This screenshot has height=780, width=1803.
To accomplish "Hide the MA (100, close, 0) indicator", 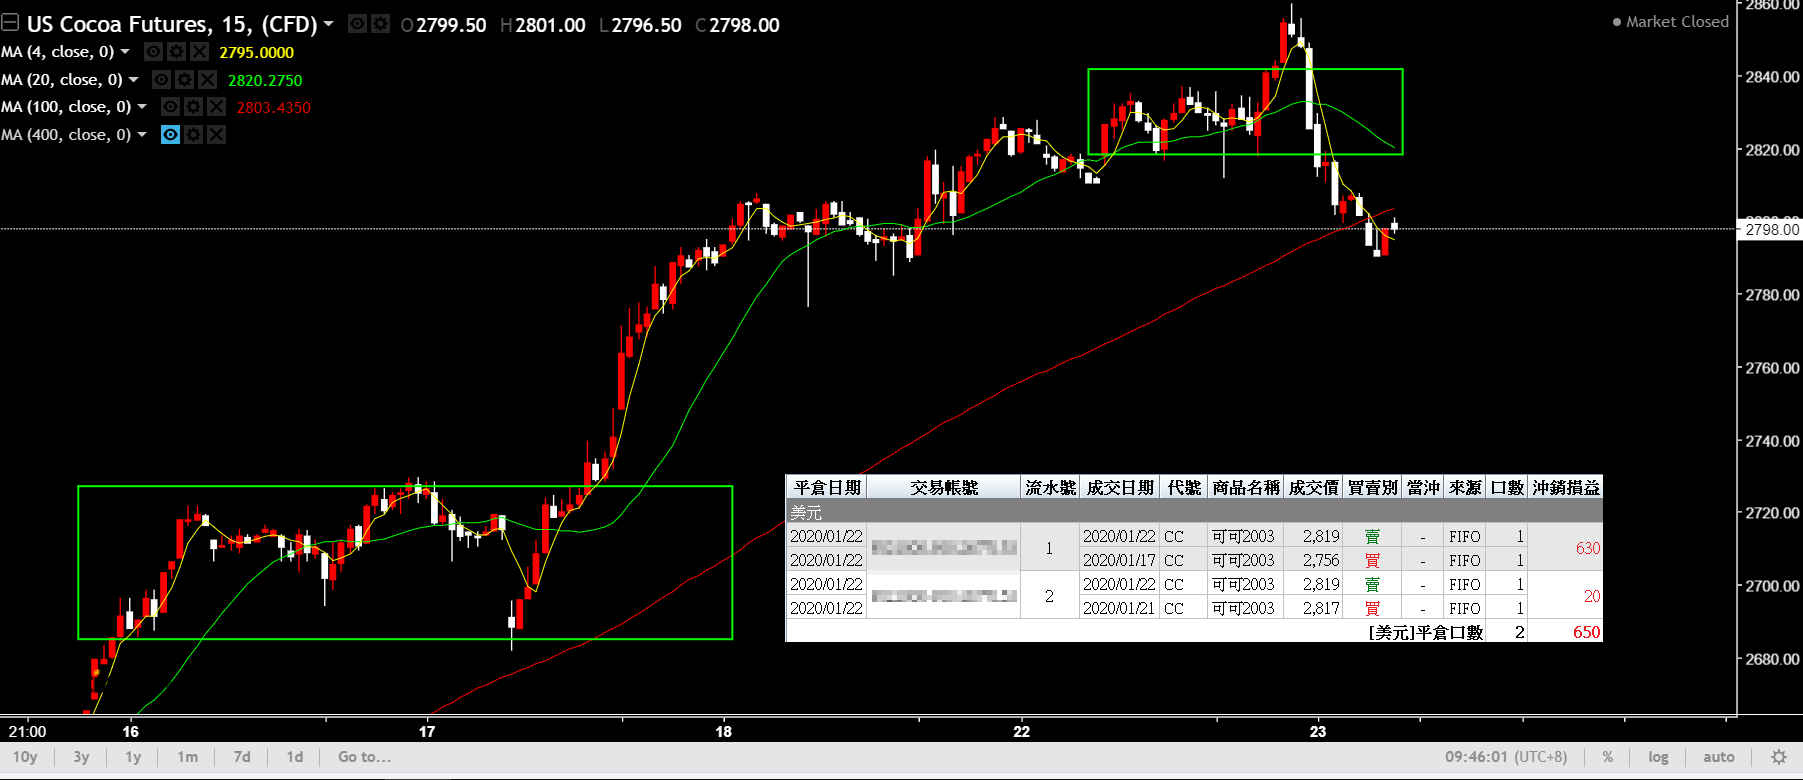I will click(x=170, y=106).
